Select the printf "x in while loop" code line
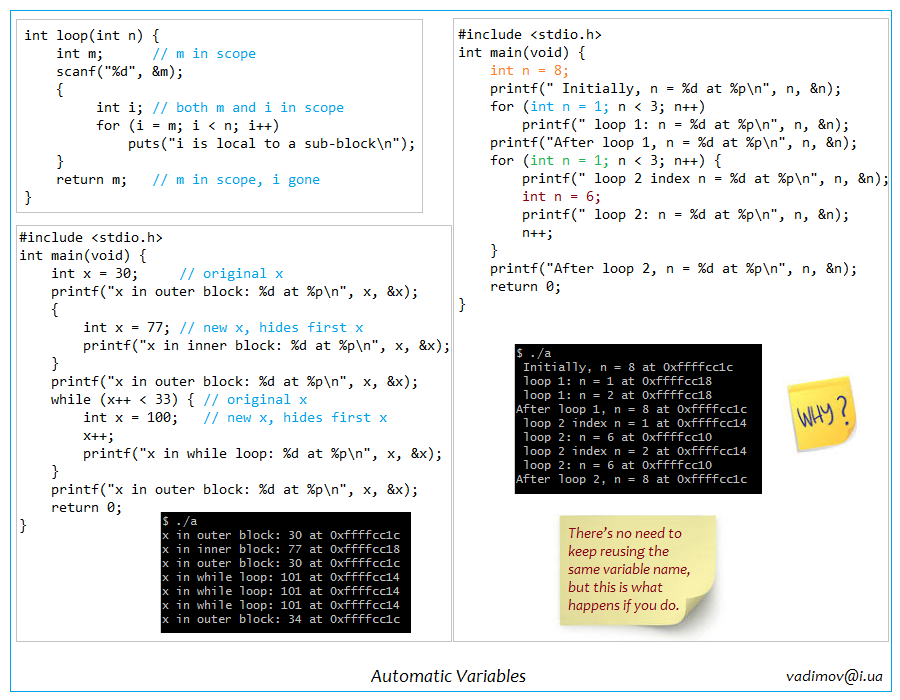The image size is (900, 700). [x=262, y=454]
